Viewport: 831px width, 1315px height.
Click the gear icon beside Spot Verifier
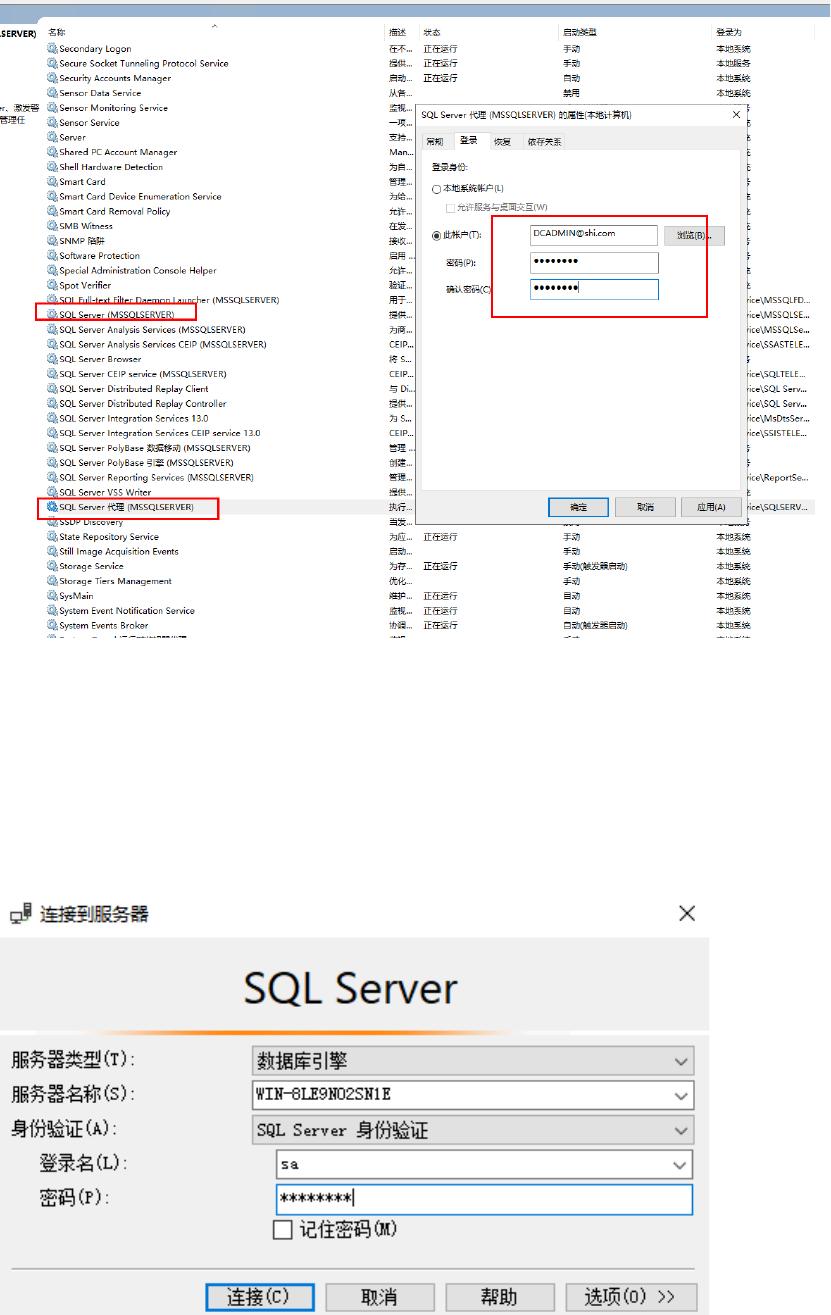[x=52, y=285]
